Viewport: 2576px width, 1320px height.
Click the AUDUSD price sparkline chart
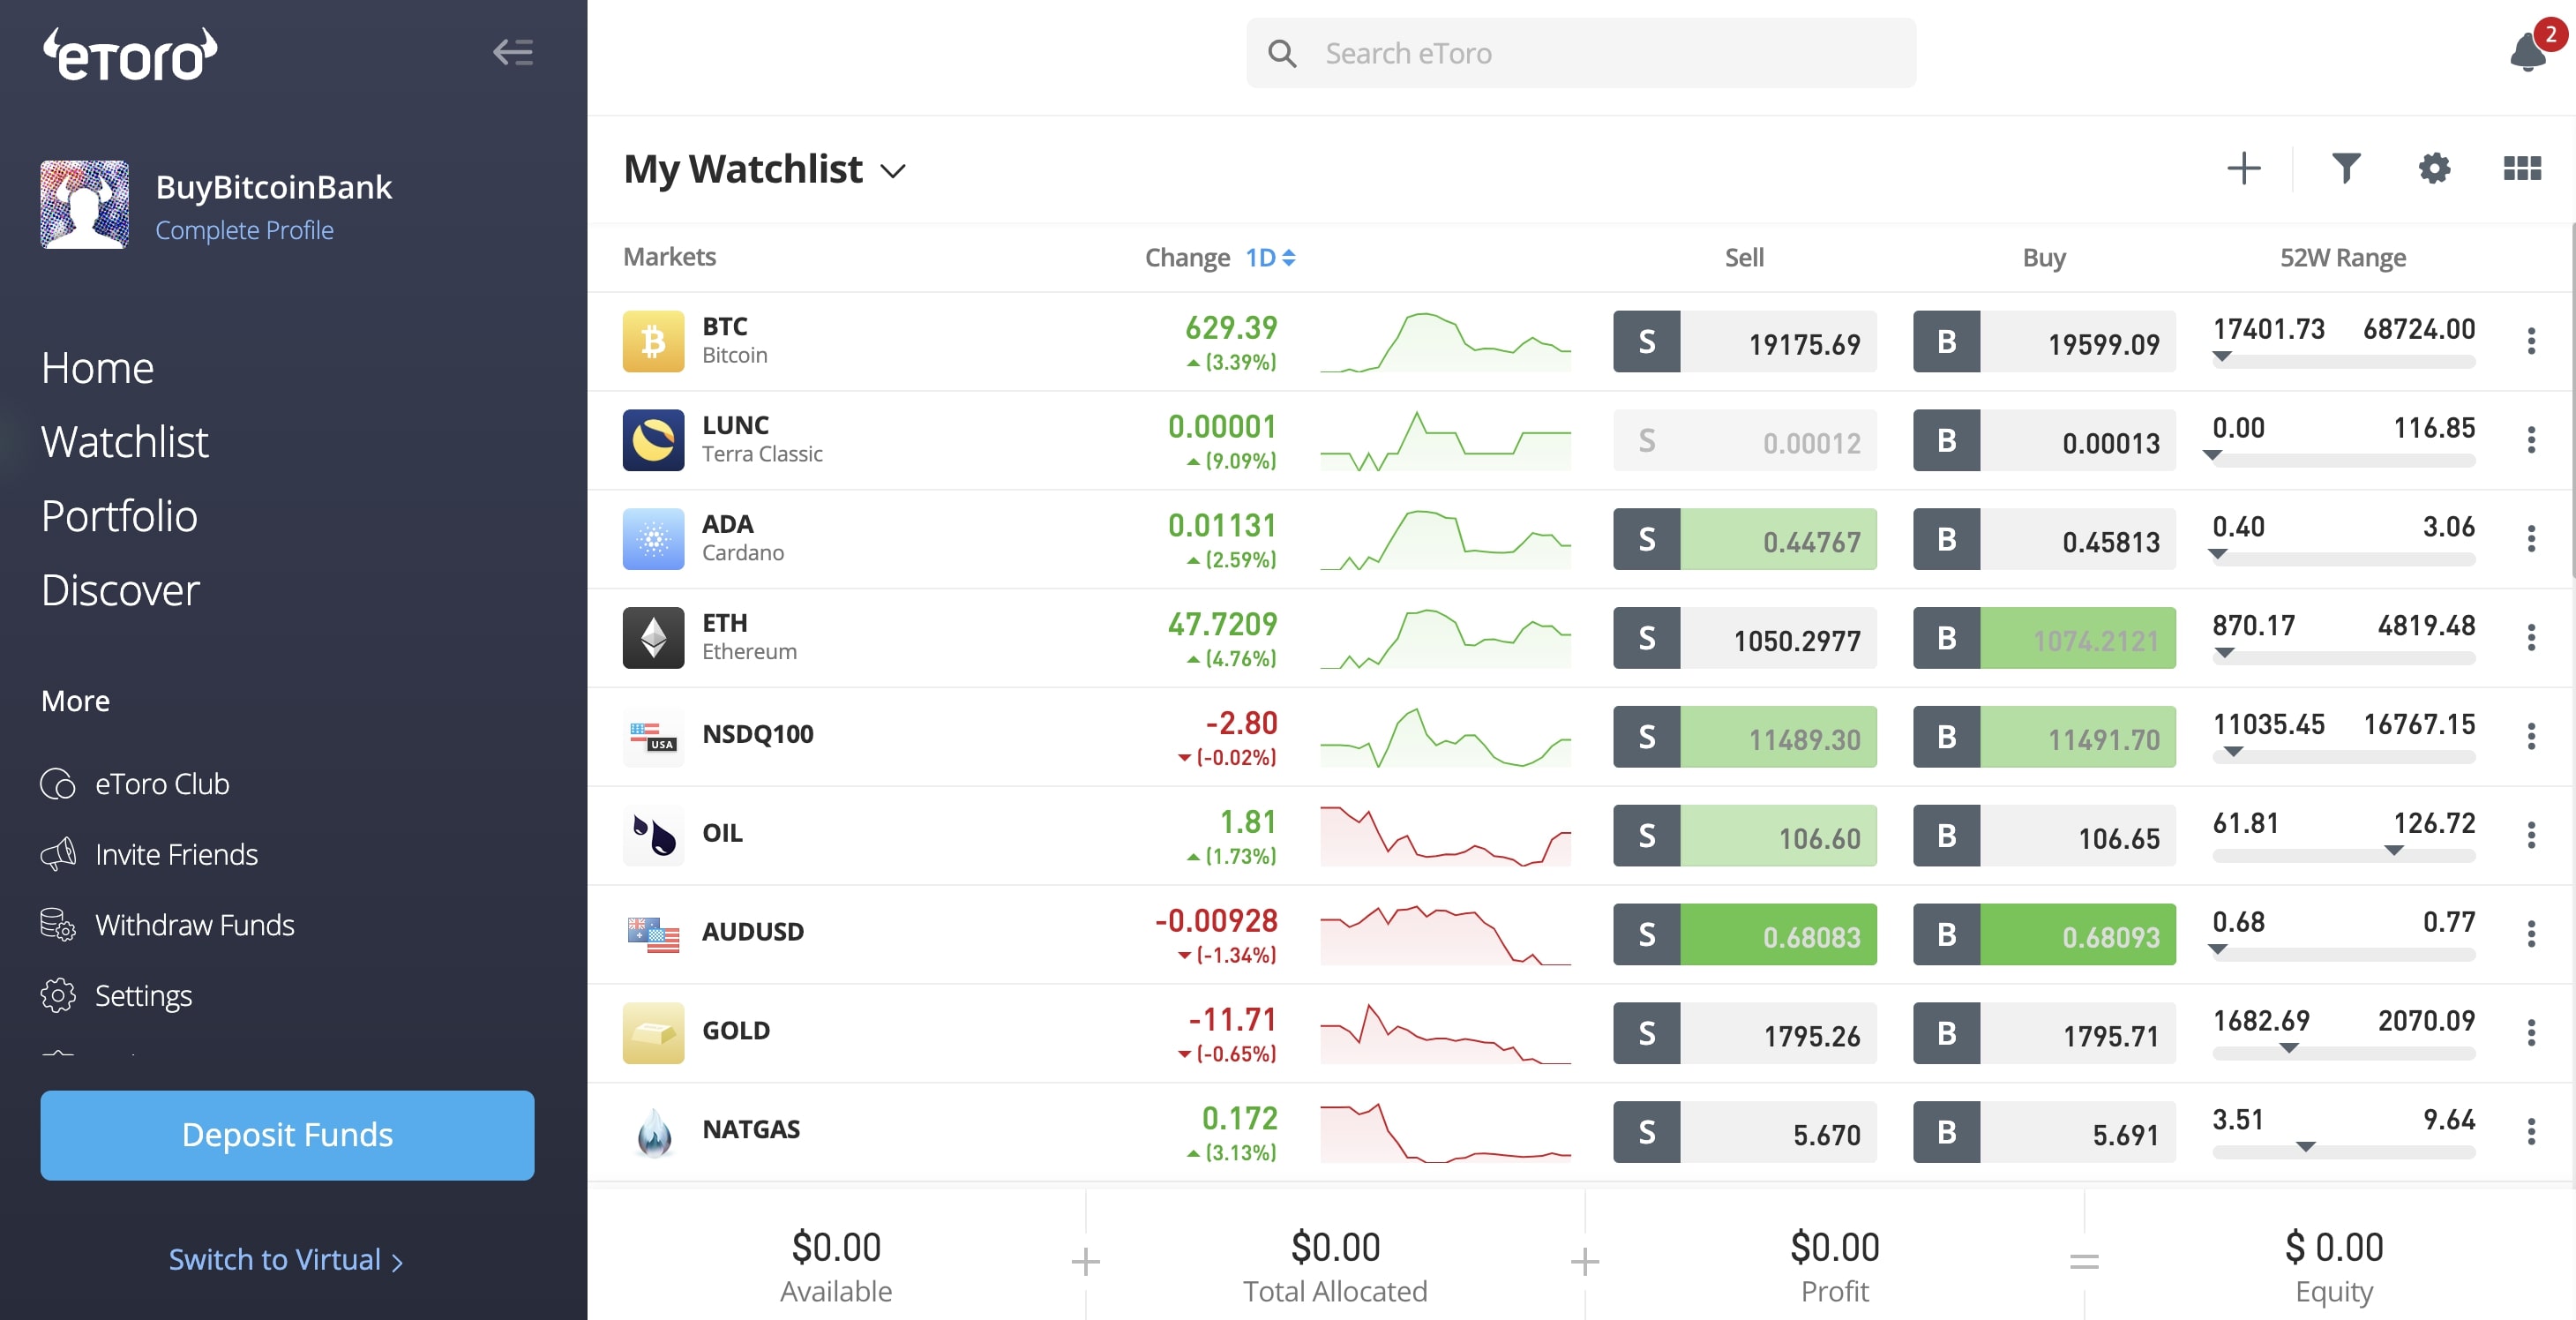(x=1445, y=934)
